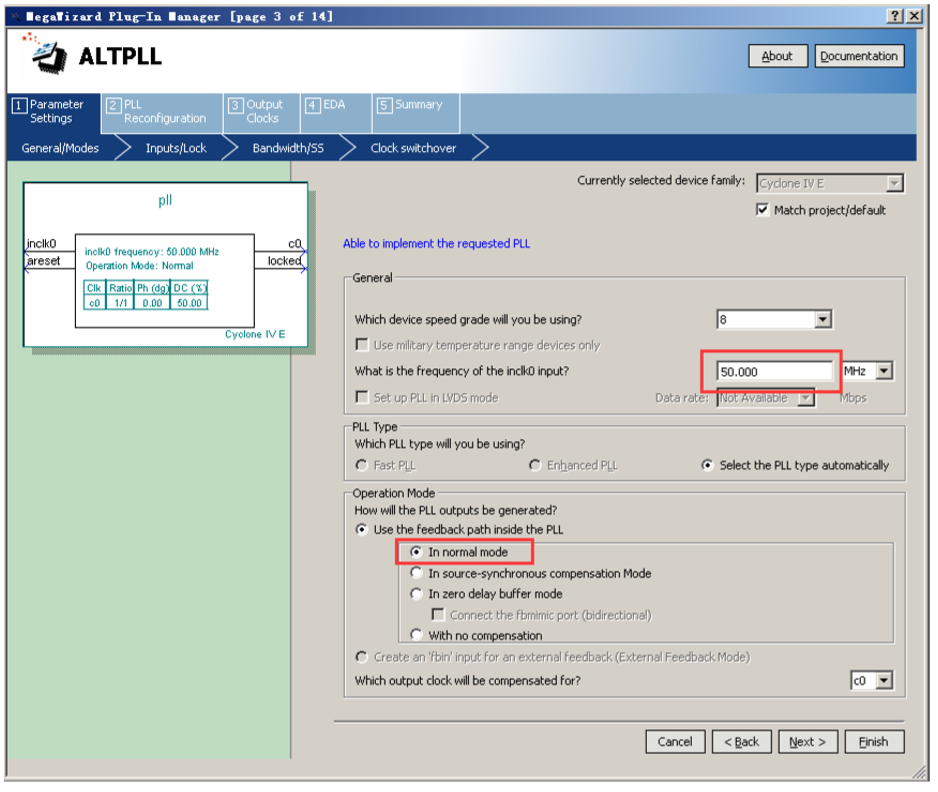Go to Bandwidth/SS sub-page
Viewport: 938px width, 792px height.
pos(288,148)
